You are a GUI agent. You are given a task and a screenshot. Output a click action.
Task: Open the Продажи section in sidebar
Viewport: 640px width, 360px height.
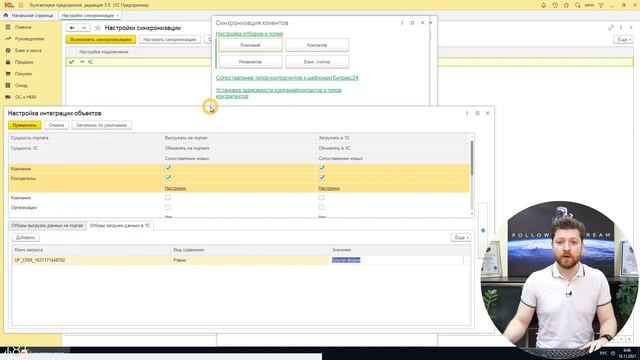click(x=24, y=62)
